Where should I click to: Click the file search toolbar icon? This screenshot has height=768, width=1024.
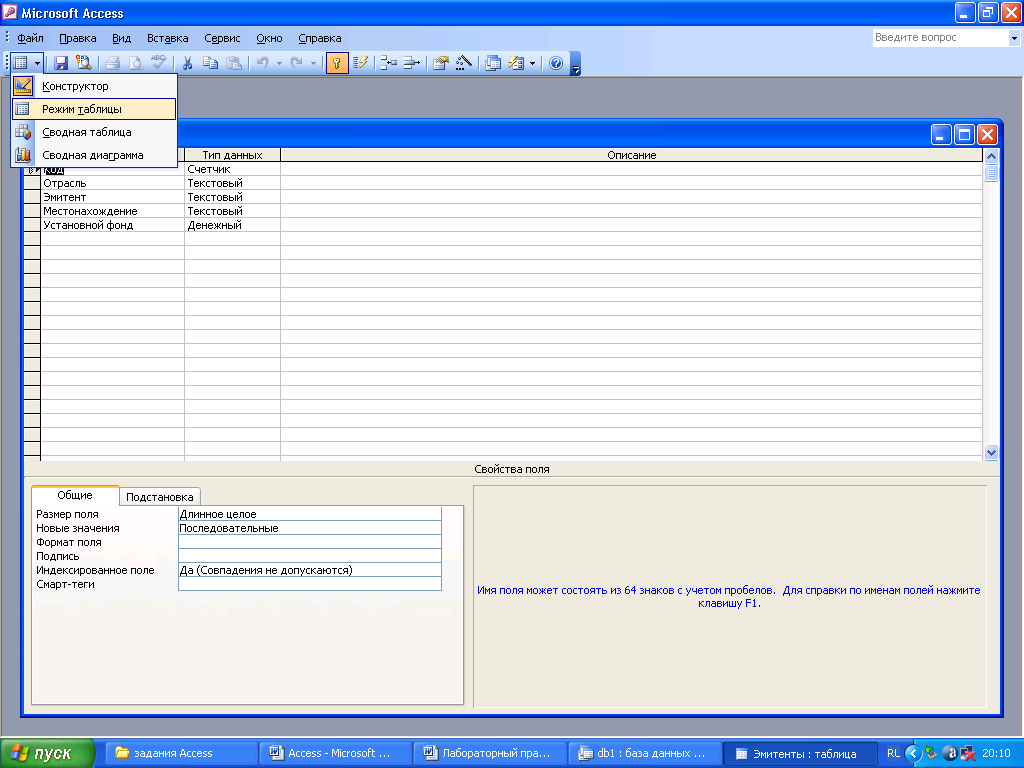(84, 63)
